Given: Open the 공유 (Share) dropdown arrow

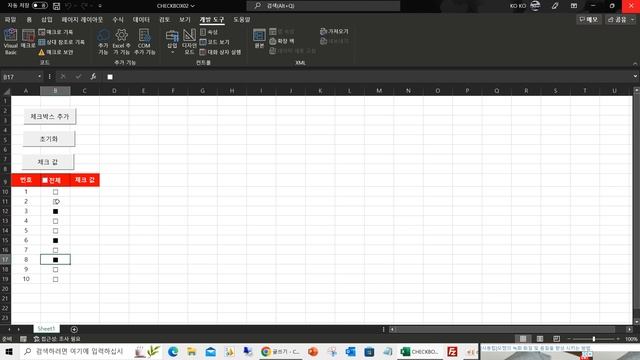Looking at the screenshot, I should click(x=633, y=20).
